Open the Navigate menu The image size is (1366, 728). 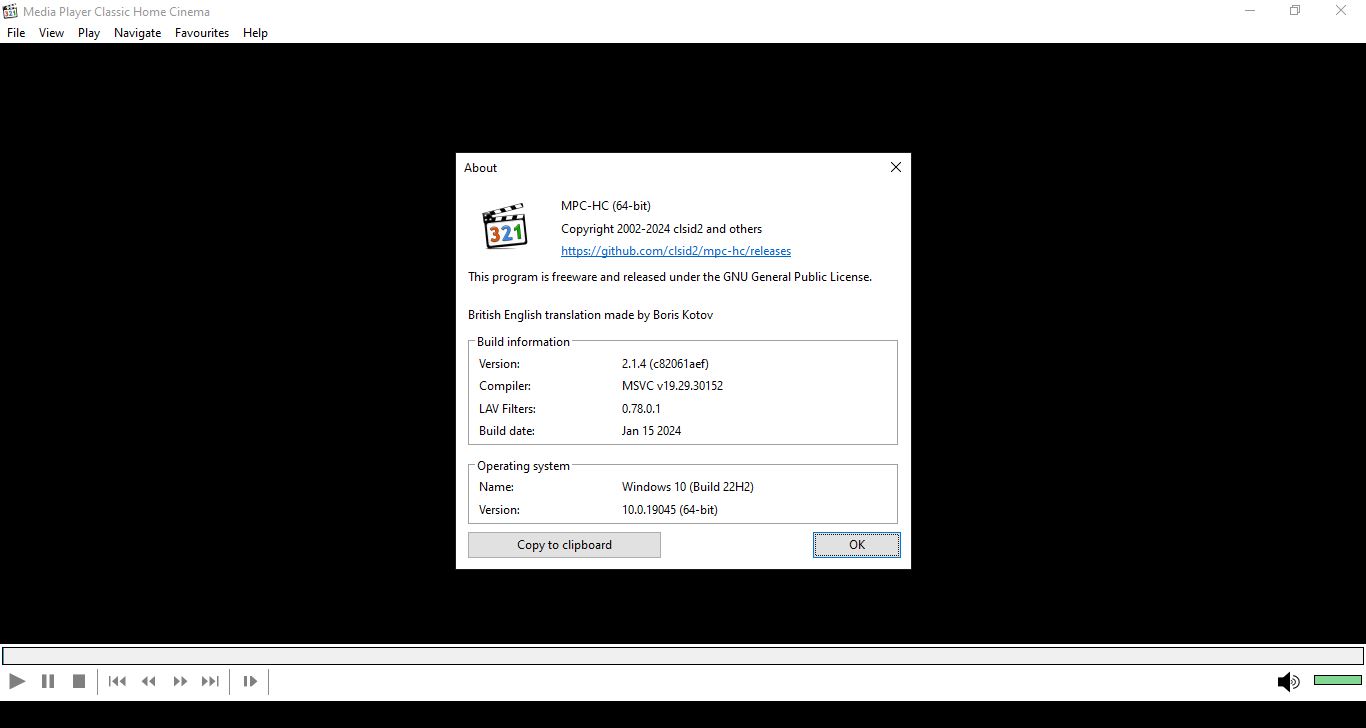137,33
